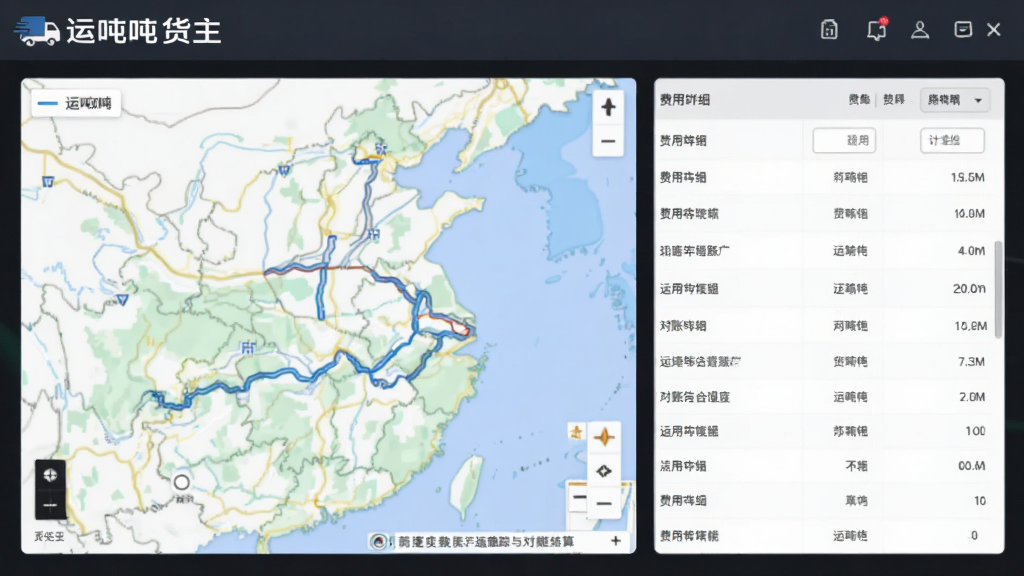
Task: Click the blue truck logo
Action: pyautogui.click(x=37, y=31)
